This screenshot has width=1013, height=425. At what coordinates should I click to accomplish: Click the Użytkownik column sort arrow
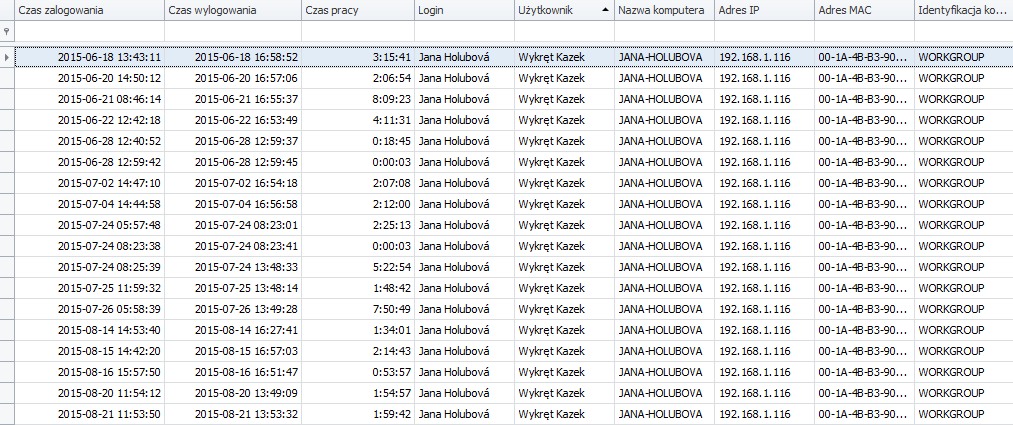[x=605, y=10]
